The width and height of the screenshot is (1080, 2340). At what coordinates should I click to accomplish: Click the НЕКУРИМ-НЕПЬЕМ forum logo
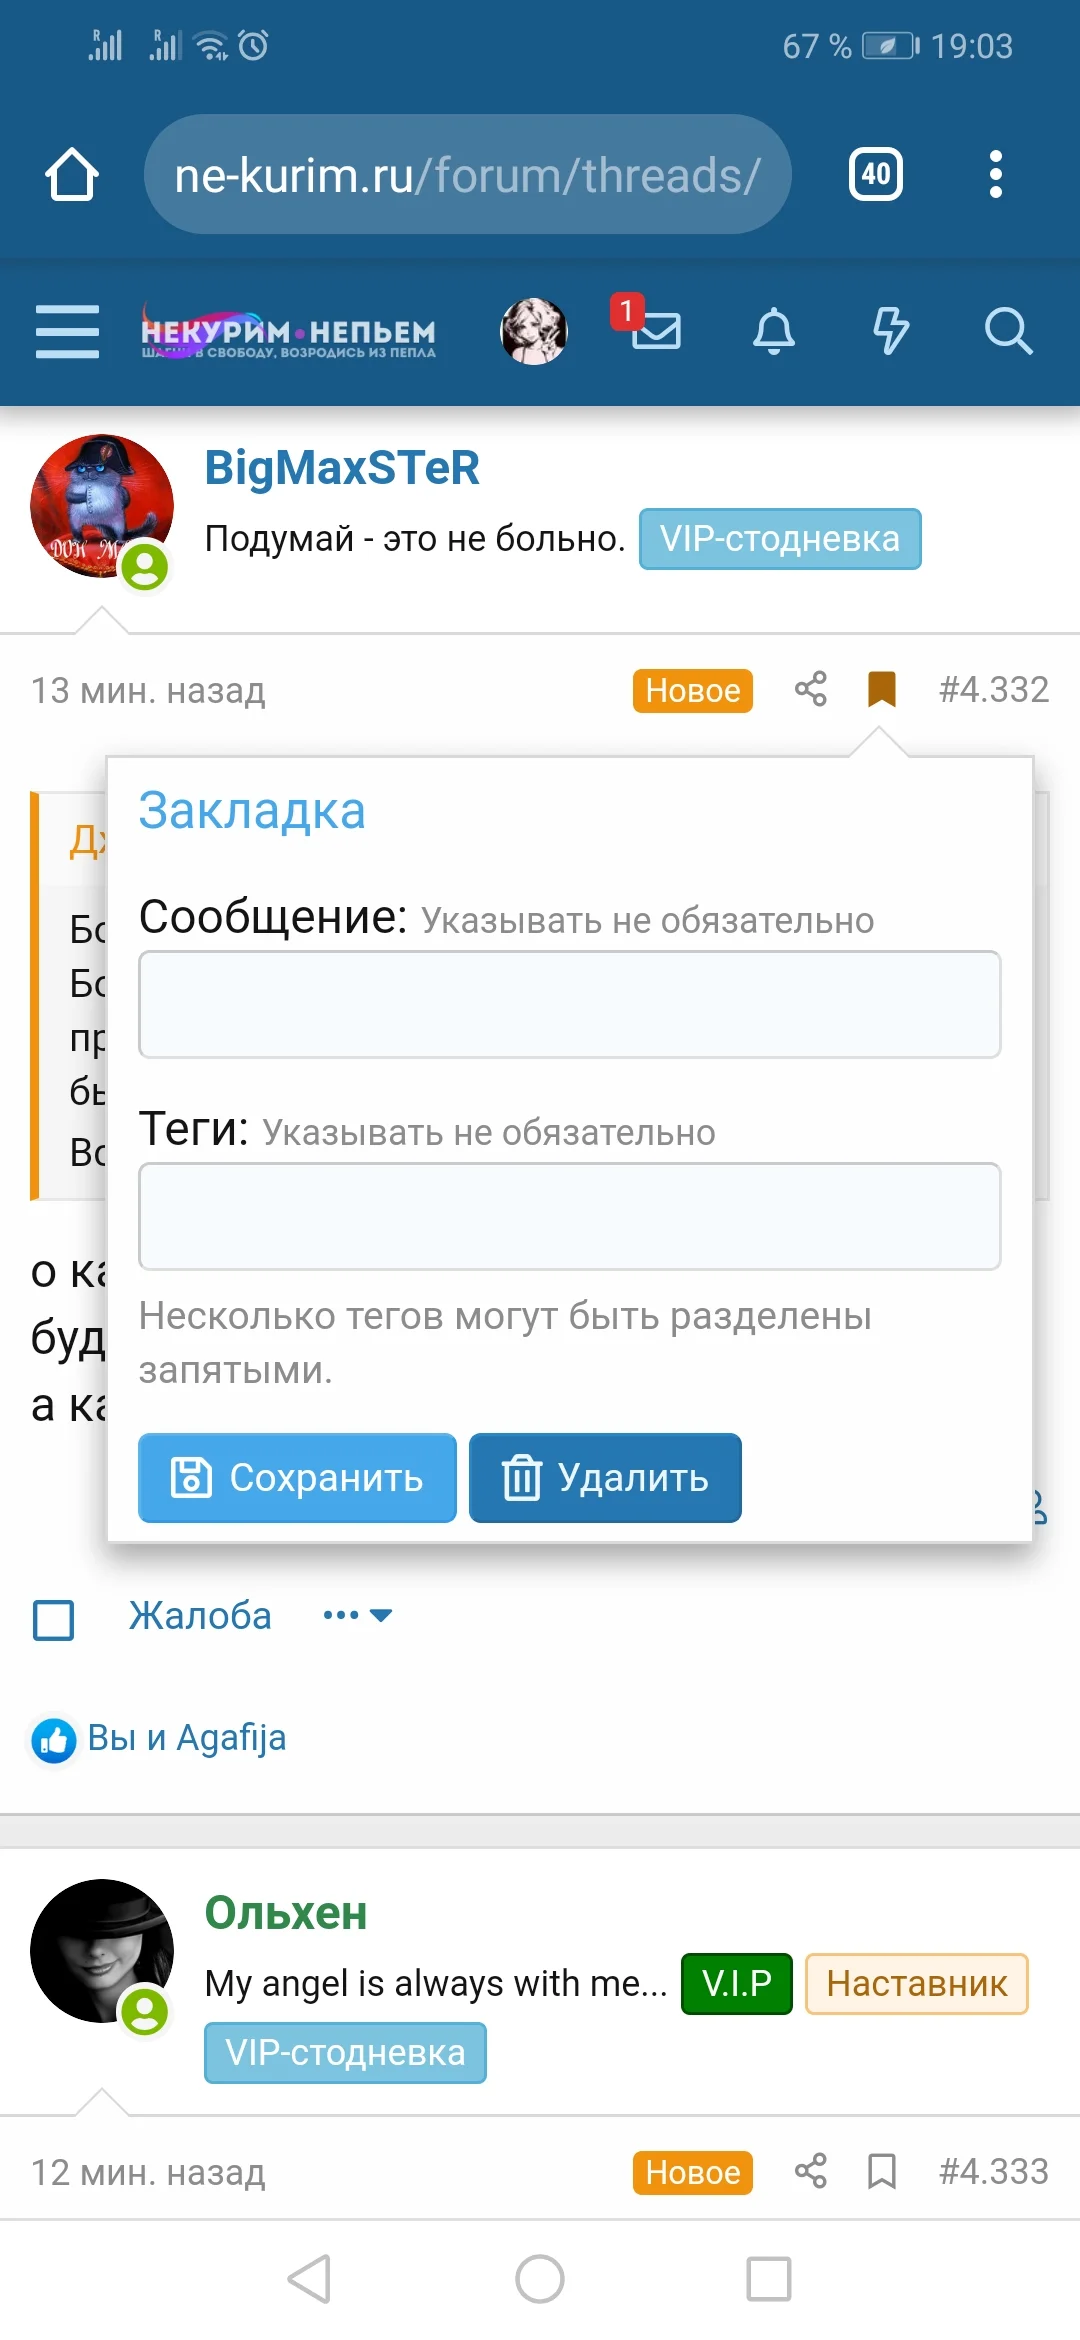tap(288, 333)
